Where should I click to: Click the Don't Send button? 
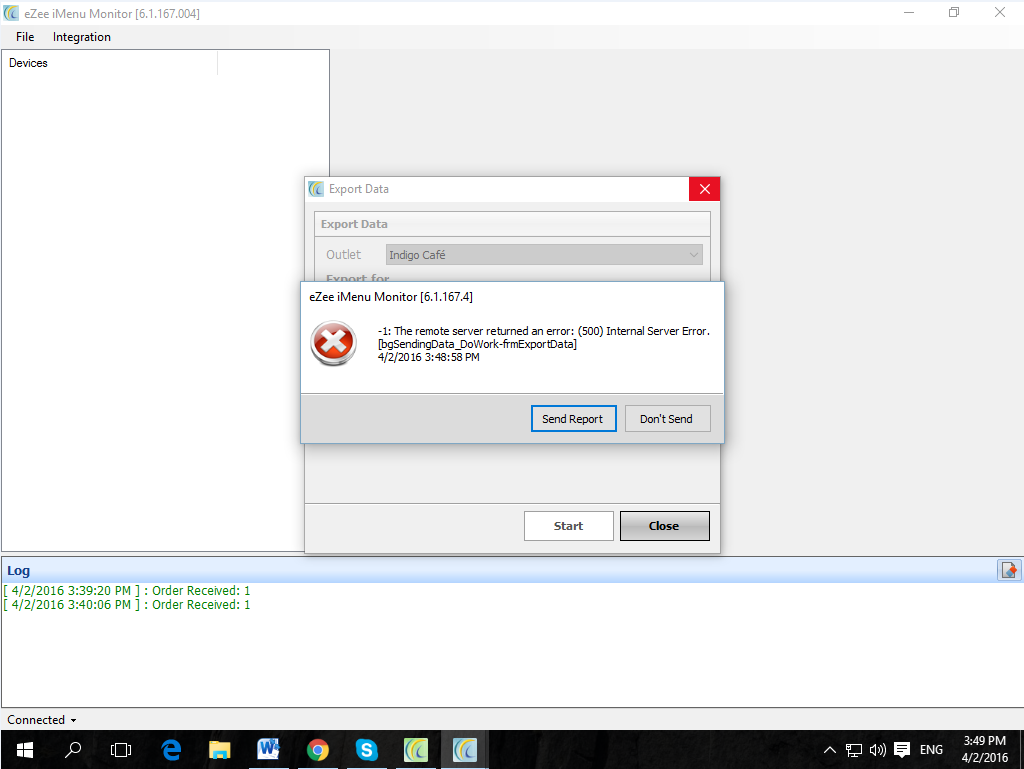(x=667, y=418)
